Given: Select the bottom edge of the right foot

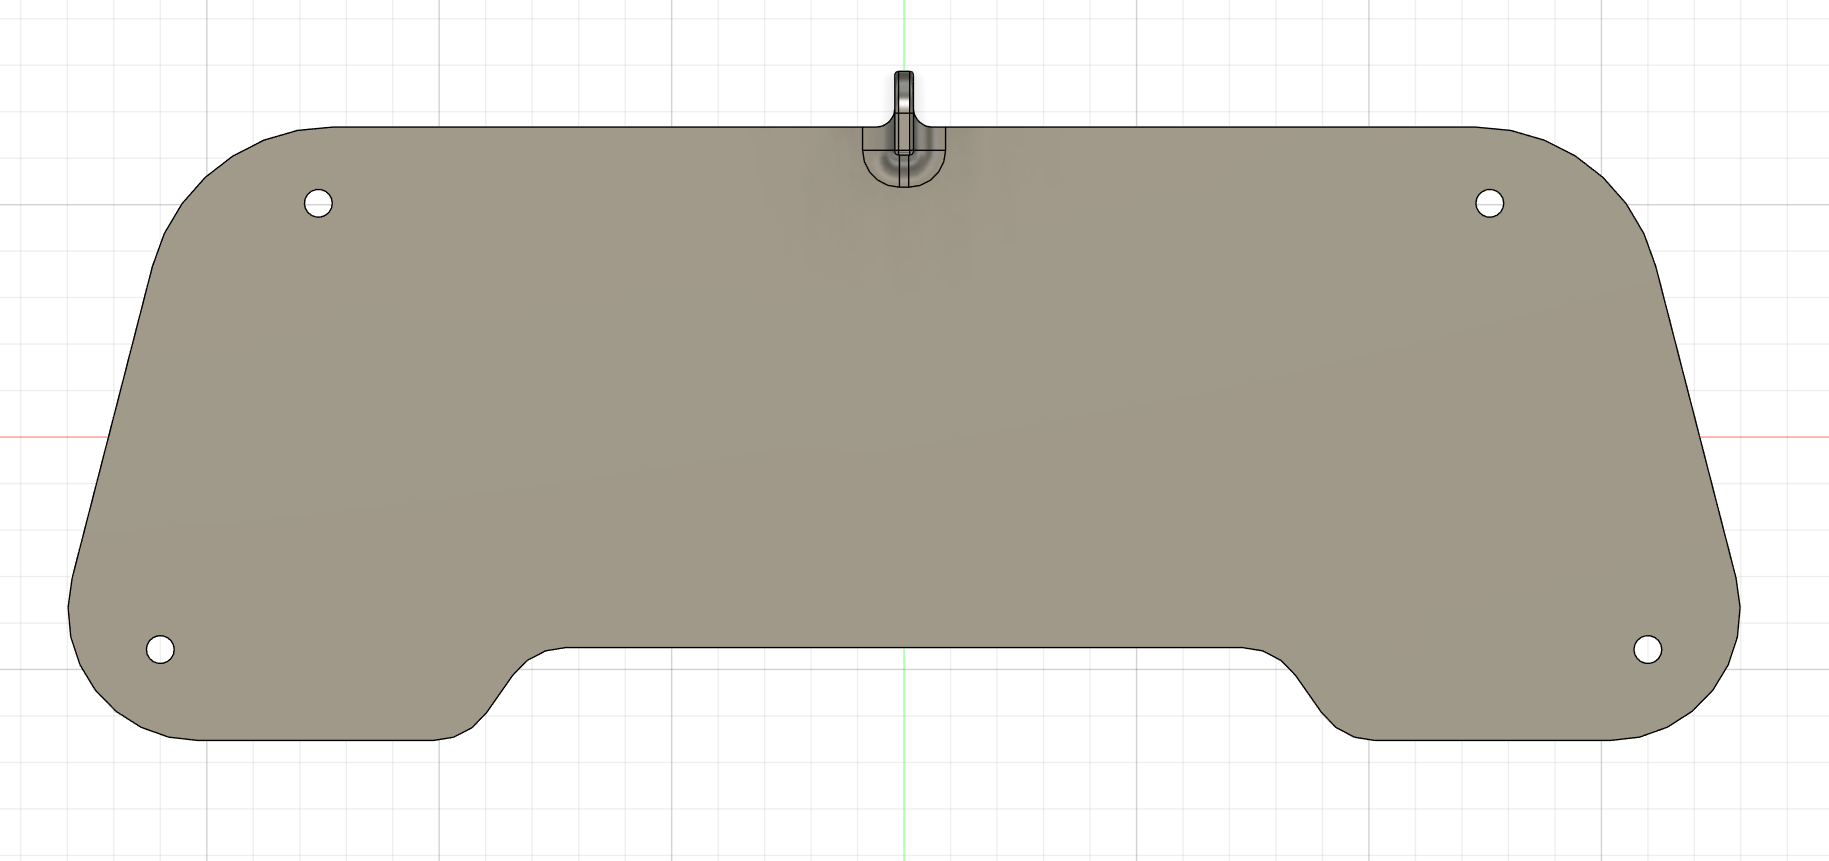Looking at the screenshot, I should 1490,740.
